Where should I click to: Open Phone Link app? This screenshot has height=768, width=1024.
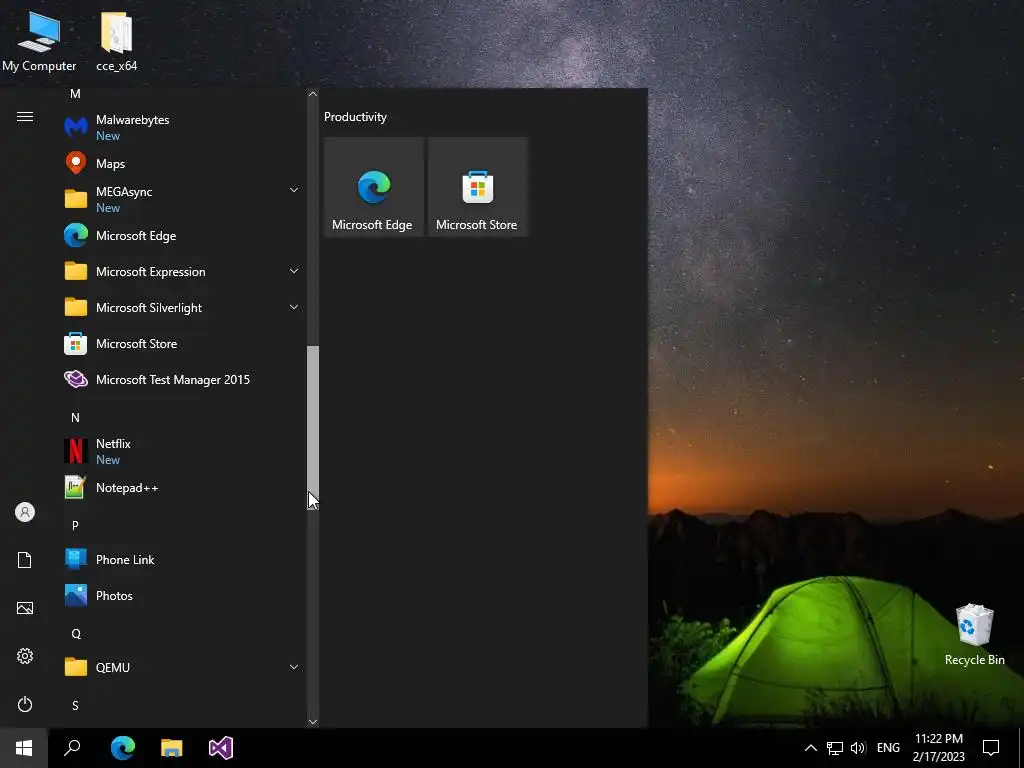[x=182, y=559]
